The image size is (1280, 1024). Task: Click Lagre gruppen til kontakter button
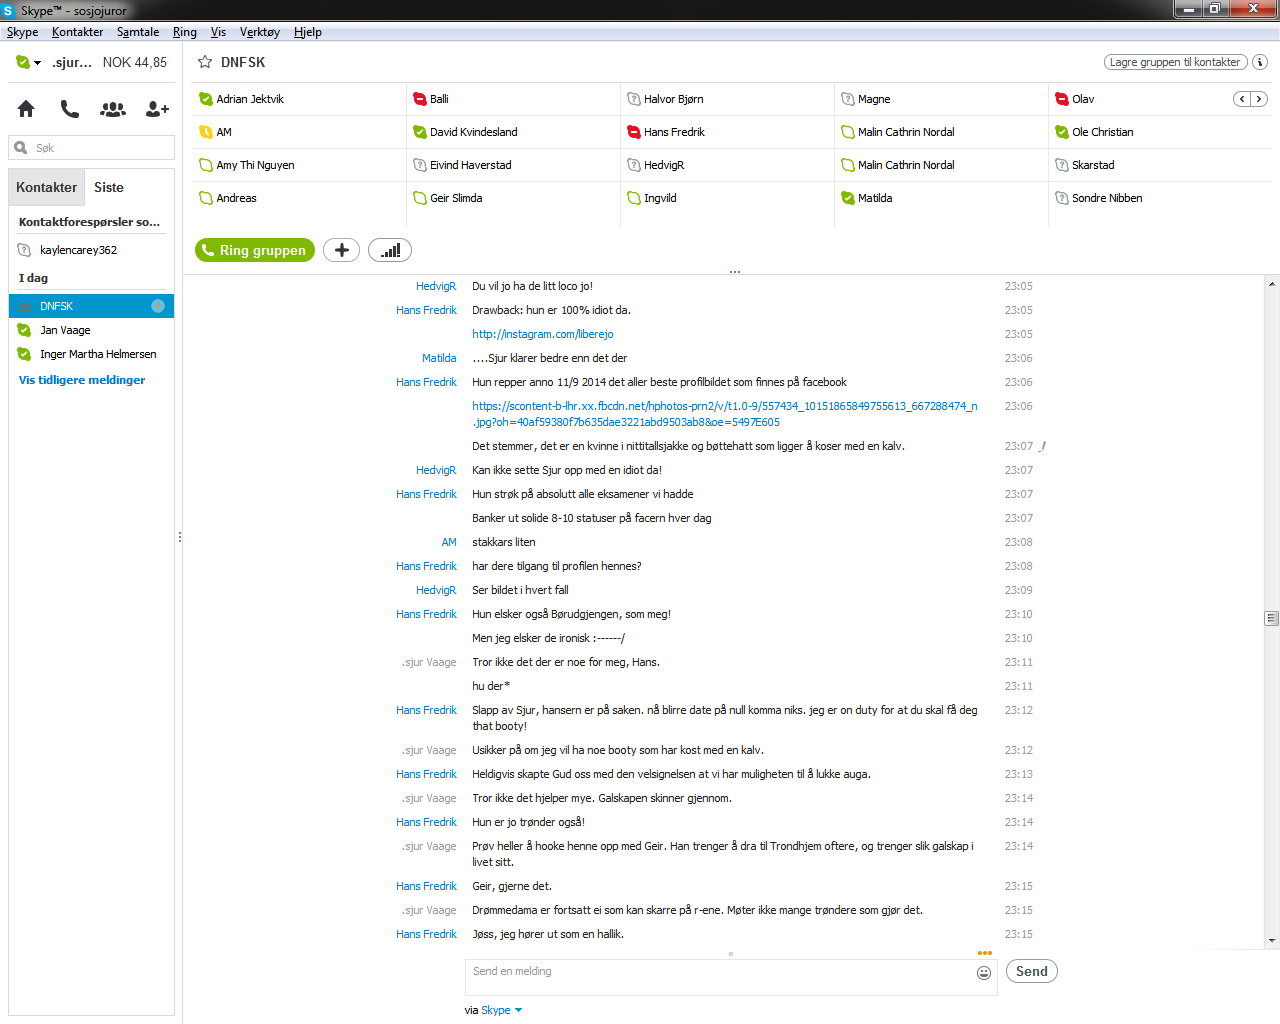(x=1175, y=62)
